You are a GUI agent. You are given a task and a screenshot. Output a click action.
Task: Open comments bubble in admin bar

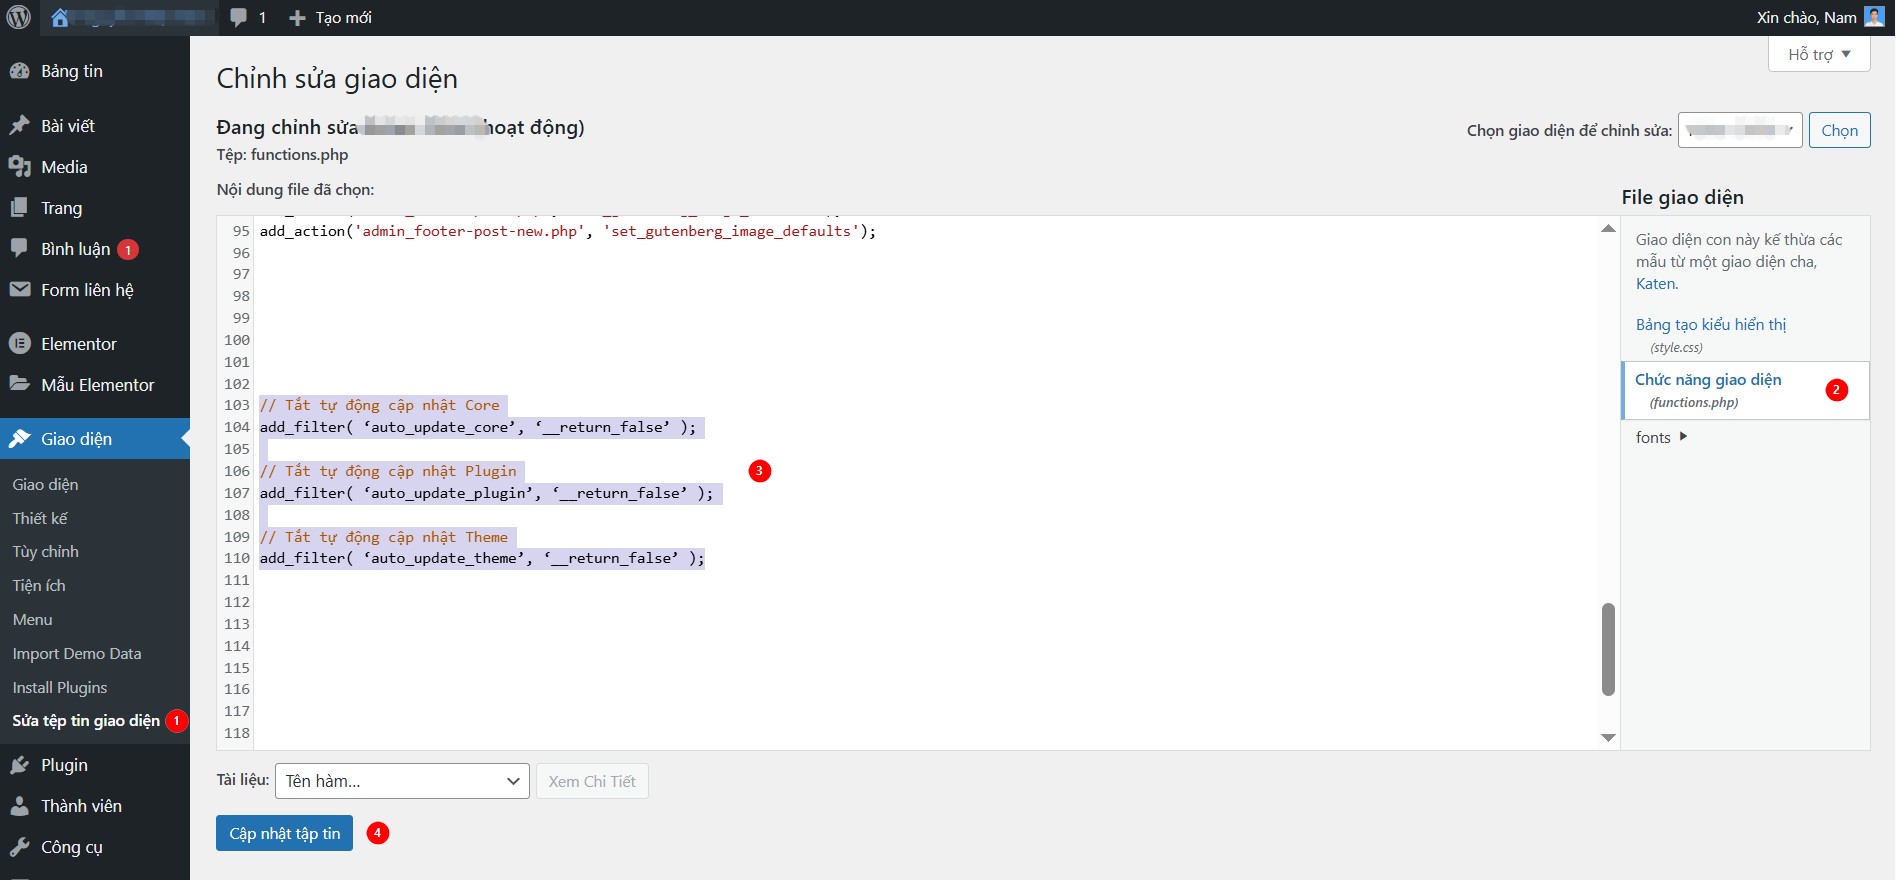[238, 18]
